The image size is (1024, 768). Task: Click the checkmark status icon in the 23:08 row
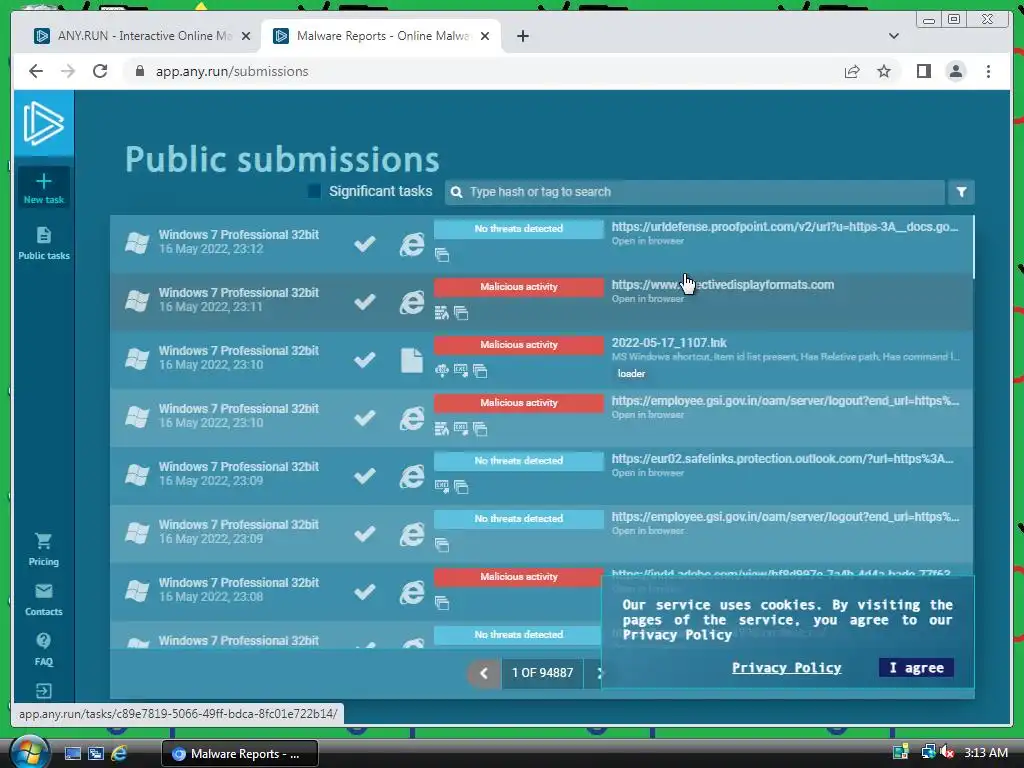tap(364, 592)
